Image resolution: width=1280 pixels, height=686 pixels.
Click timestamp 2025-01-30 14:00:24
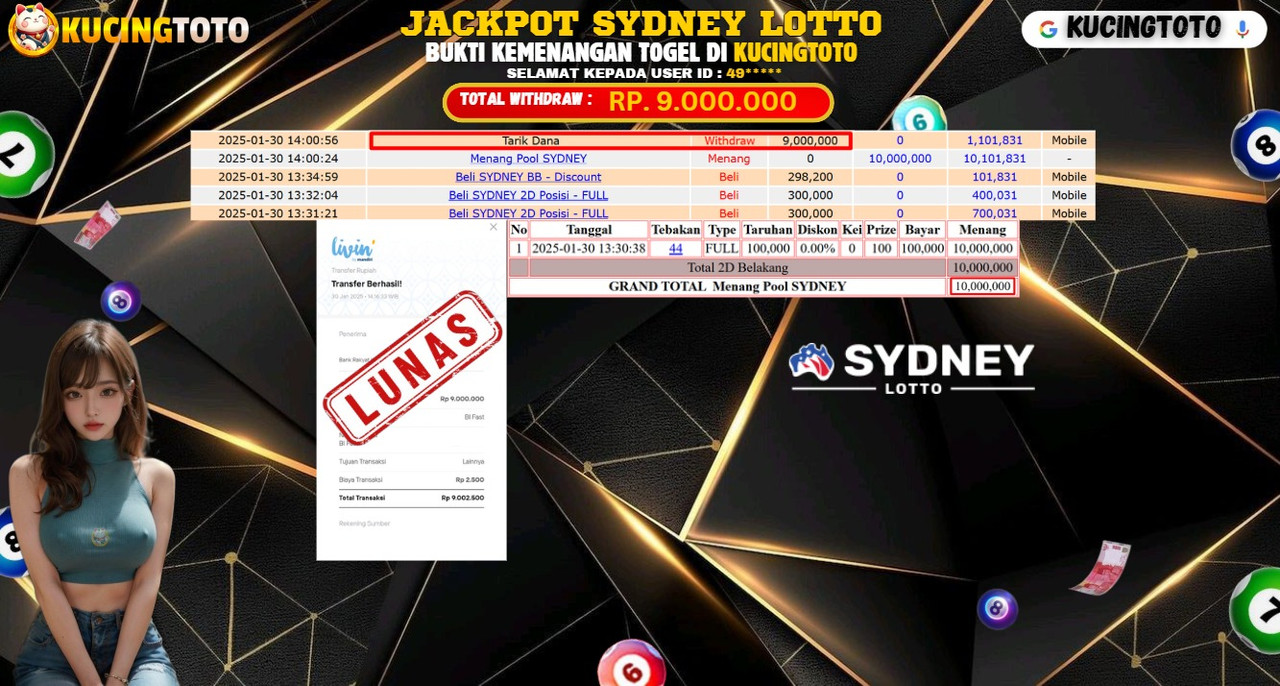(x=278, y=159)
